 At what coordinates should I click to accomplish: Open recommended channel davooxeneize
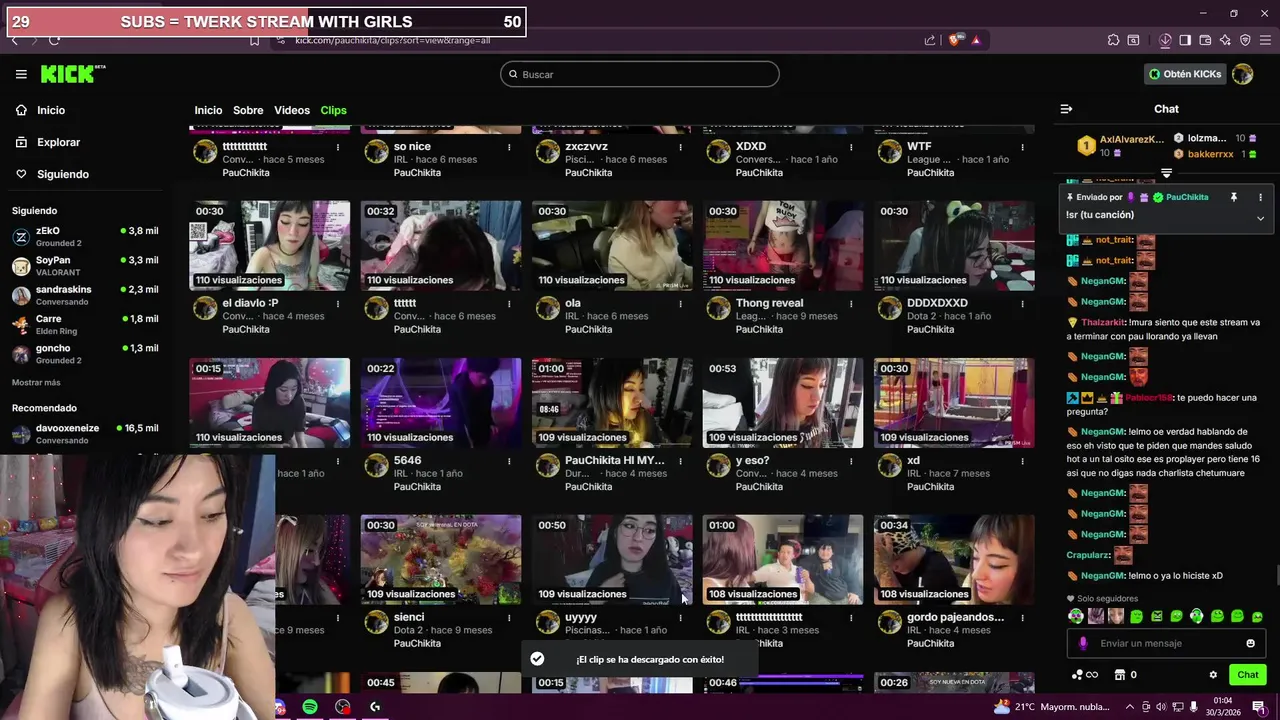84,434
